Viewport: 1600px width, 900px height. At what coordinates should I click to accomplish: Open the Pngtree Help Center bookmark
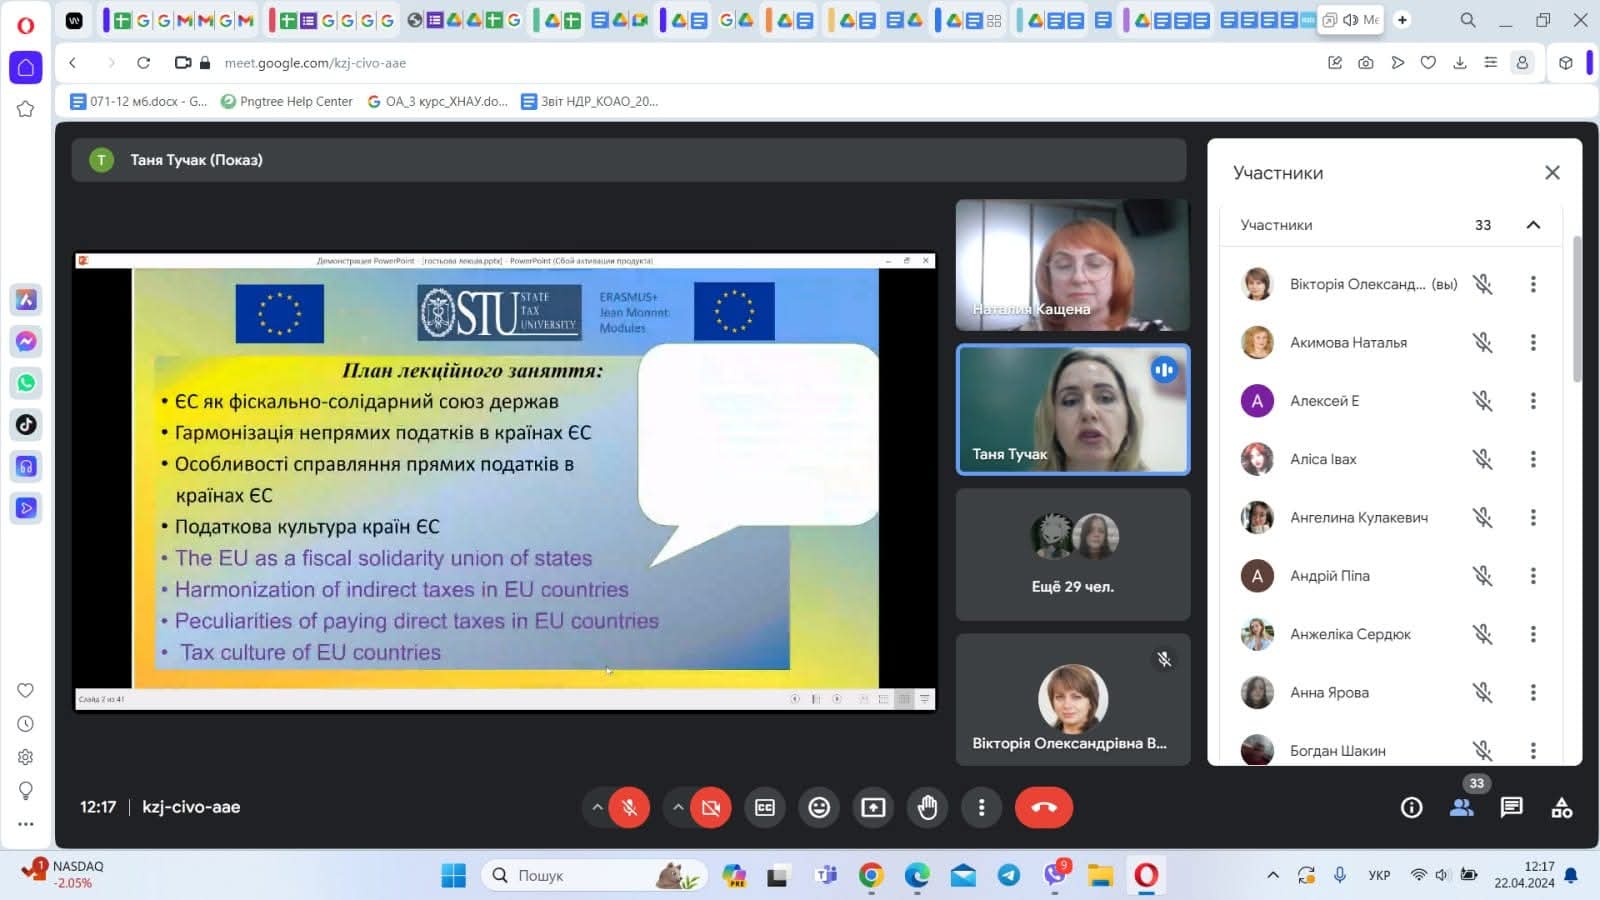[x=287, y=101]
